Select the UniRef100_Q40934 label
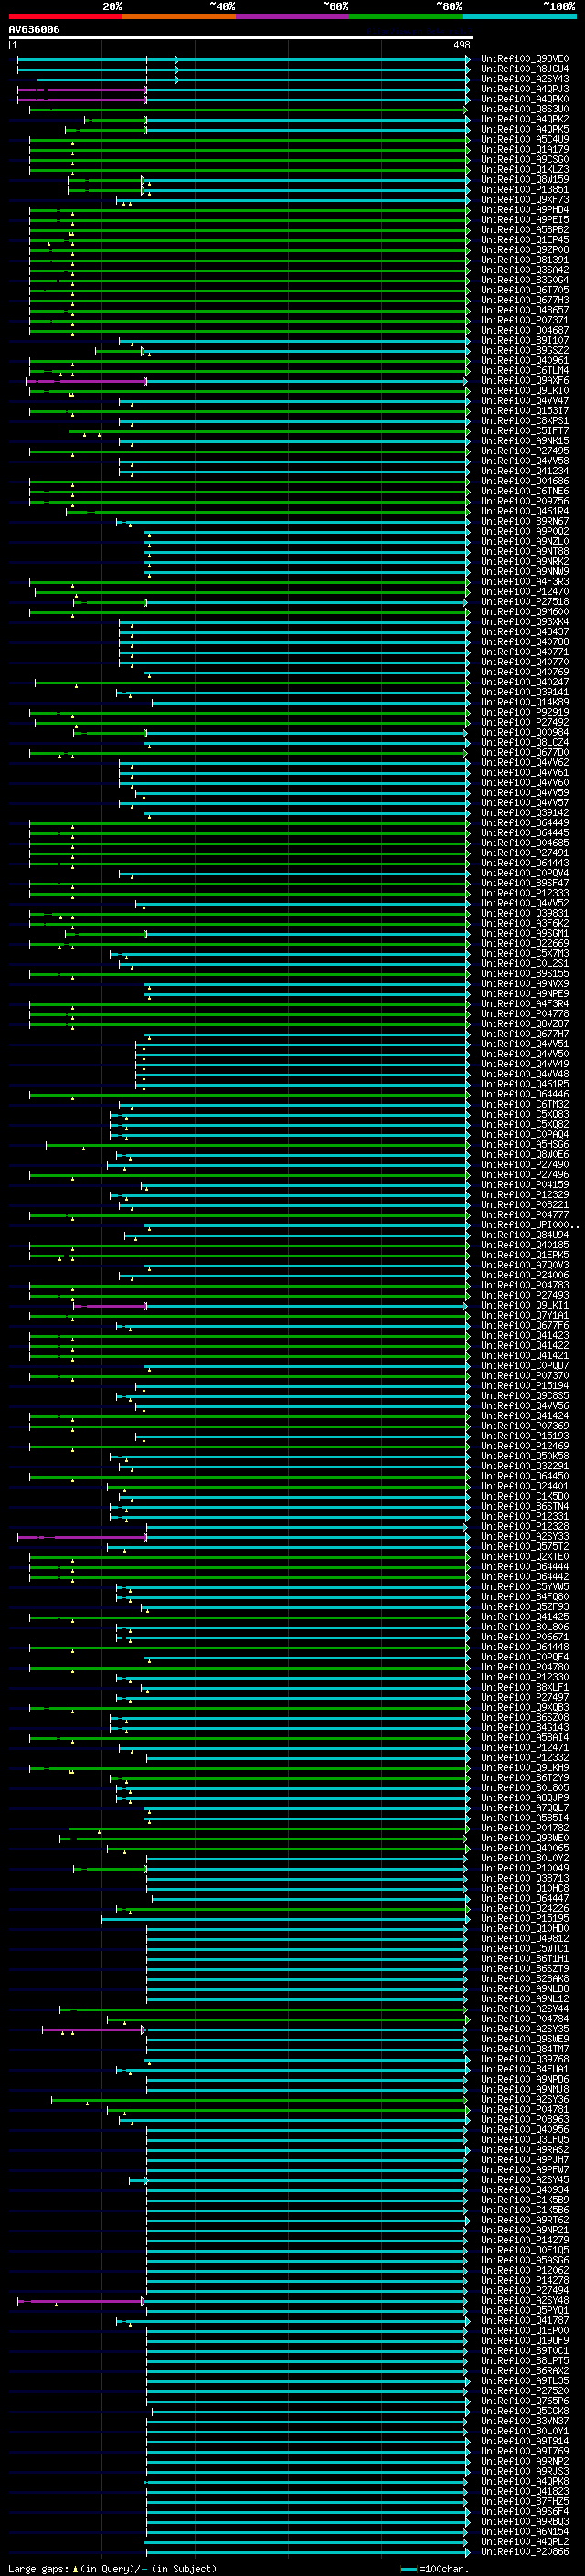The image size is (585, 2576). (x=524, y=2190)
